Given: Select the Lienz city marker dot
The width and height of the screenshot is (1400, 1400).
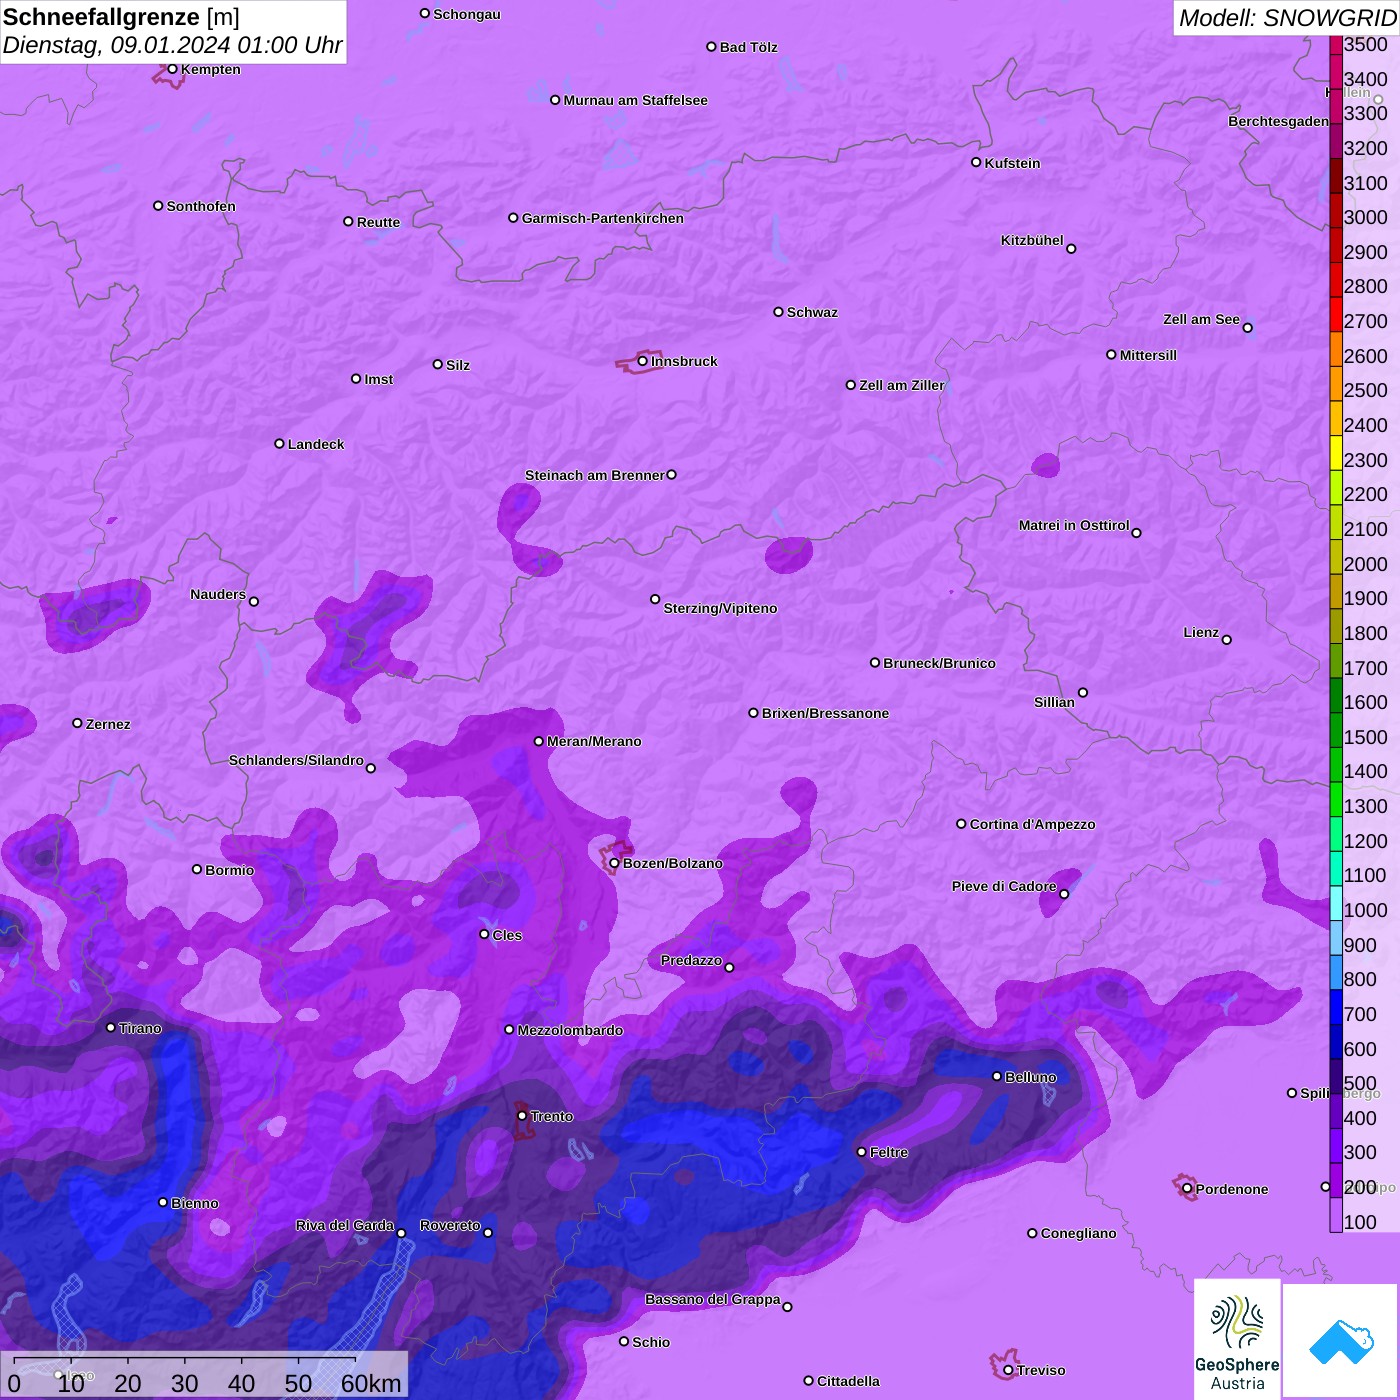Looking at the screenshot, I should [1227, 640].
